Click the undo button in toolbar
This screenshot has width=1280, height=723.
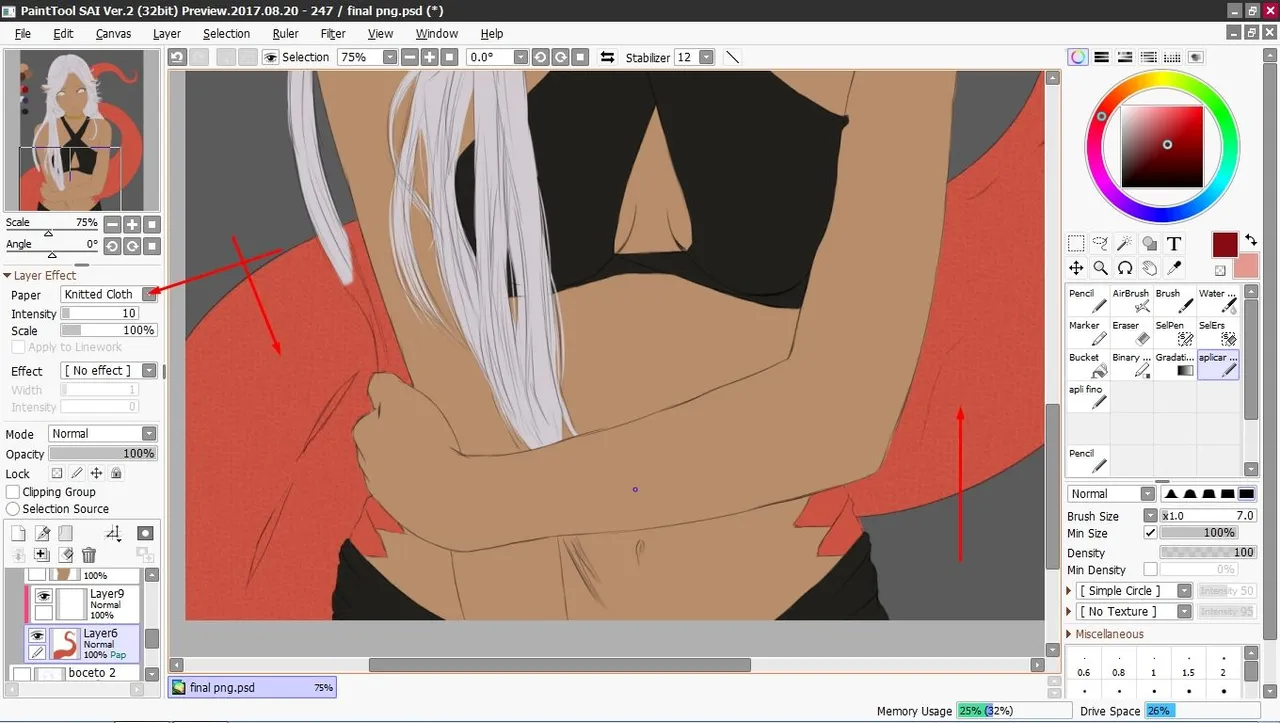[x=177, y=58]
